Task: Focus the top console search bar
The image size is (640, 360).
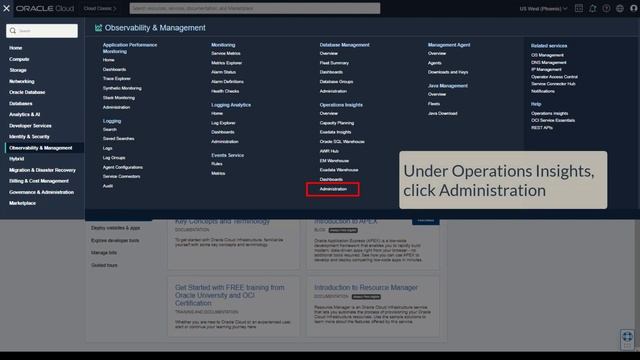Action: click(255, 8)
